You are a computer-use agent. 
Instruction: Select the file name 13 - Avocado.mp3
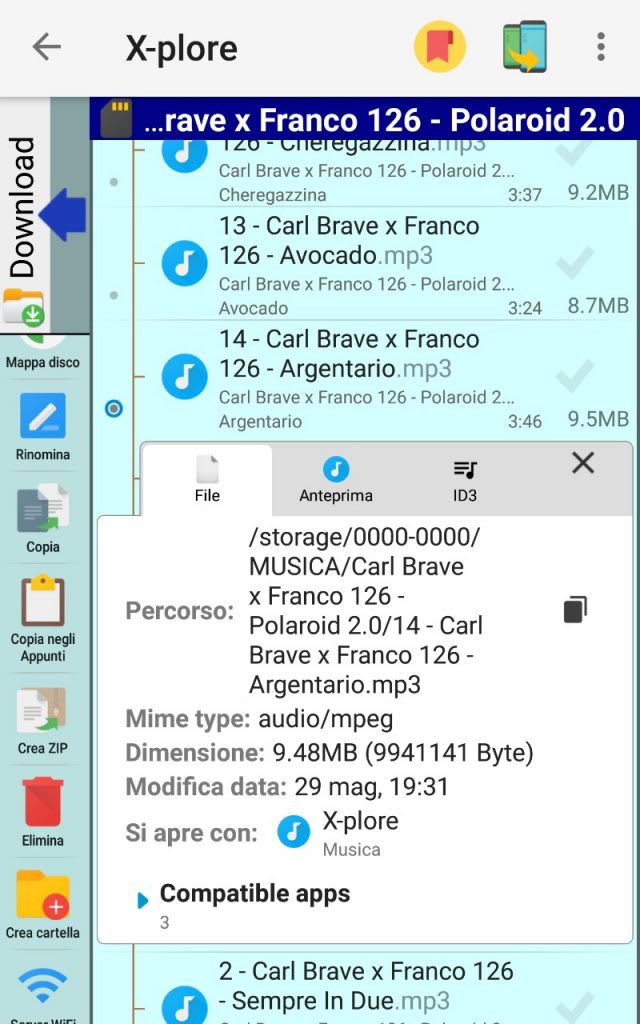click(349, 240)
